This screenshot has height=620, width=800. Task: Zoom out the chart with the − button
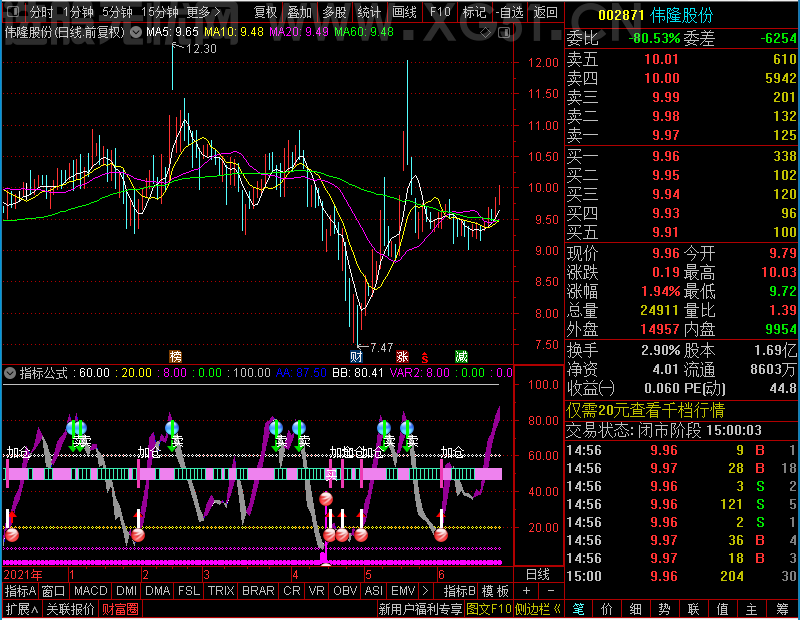pos(551,591)
